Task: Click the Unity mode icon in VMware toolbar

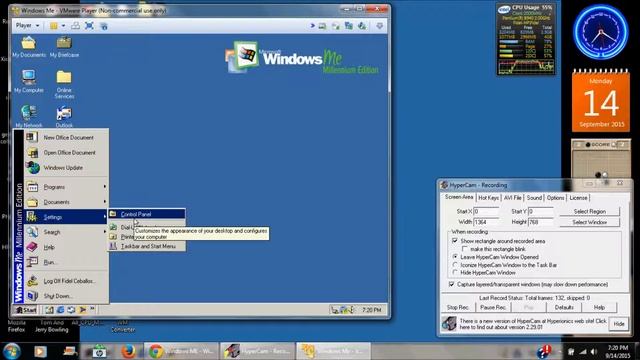Action: (x=104, y=26)
